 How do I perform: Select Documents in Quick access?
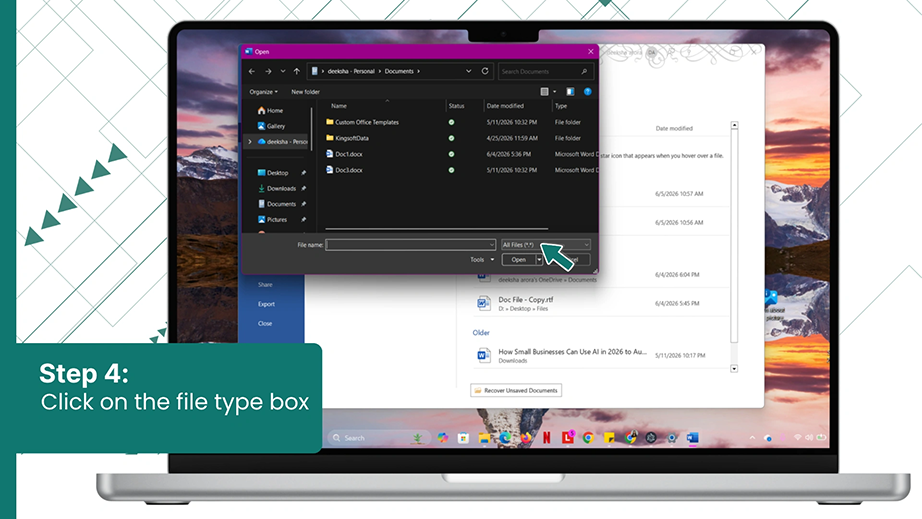pyautogui.click(x=277, y=204)
